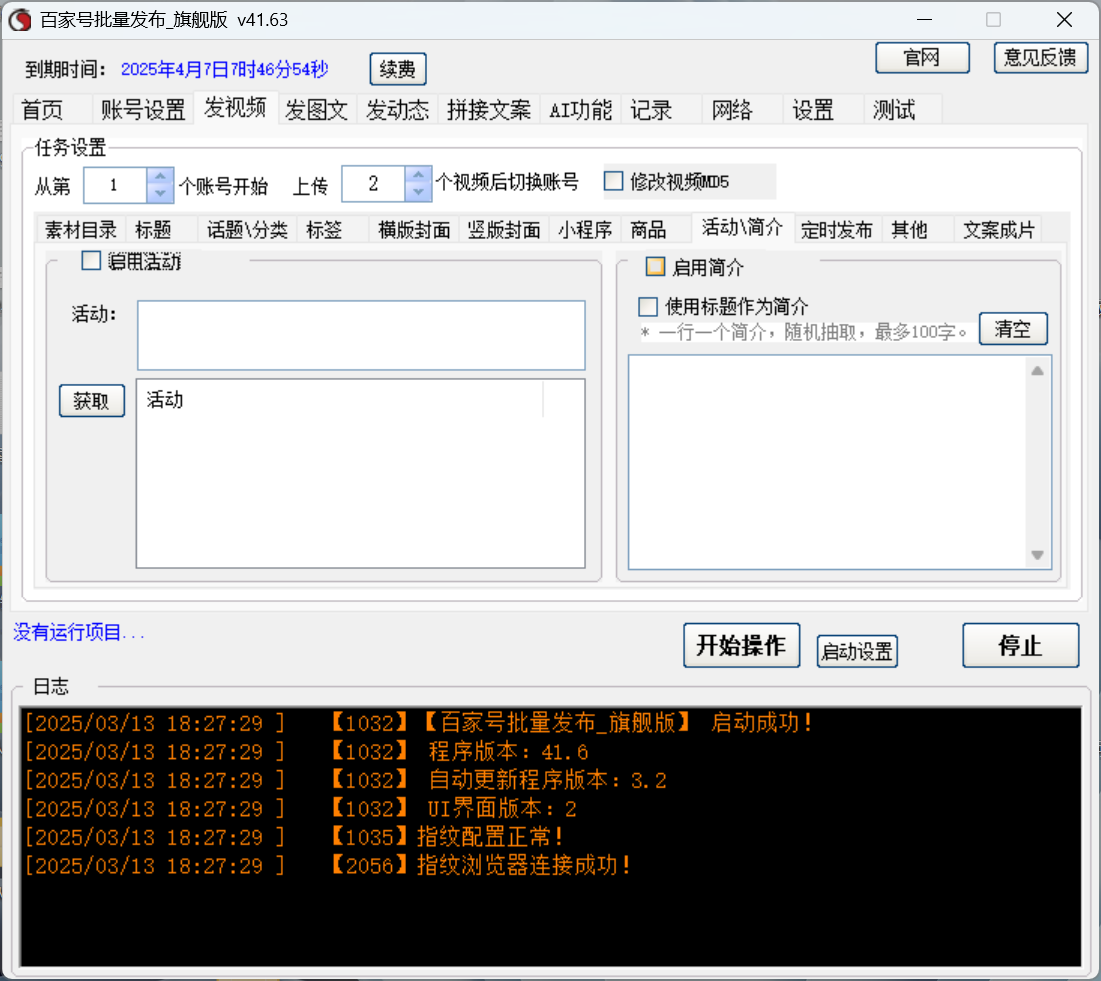
Task: Open the 素材目录 sub-tab
Action: [x=81, y=230]
